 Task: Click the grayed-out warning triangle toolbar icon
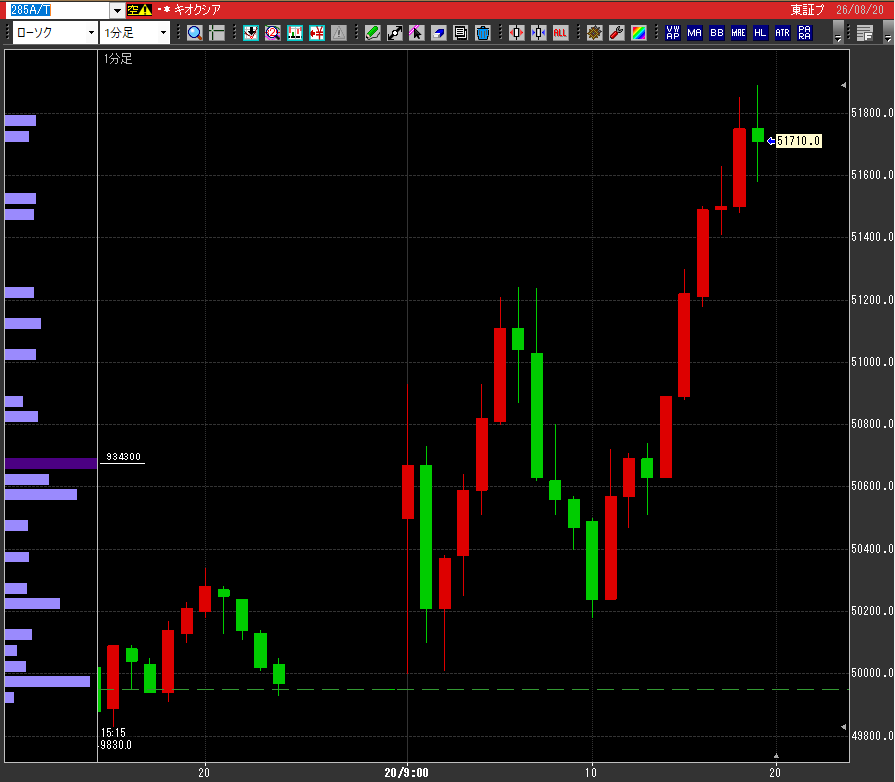[x=338, y=33]
